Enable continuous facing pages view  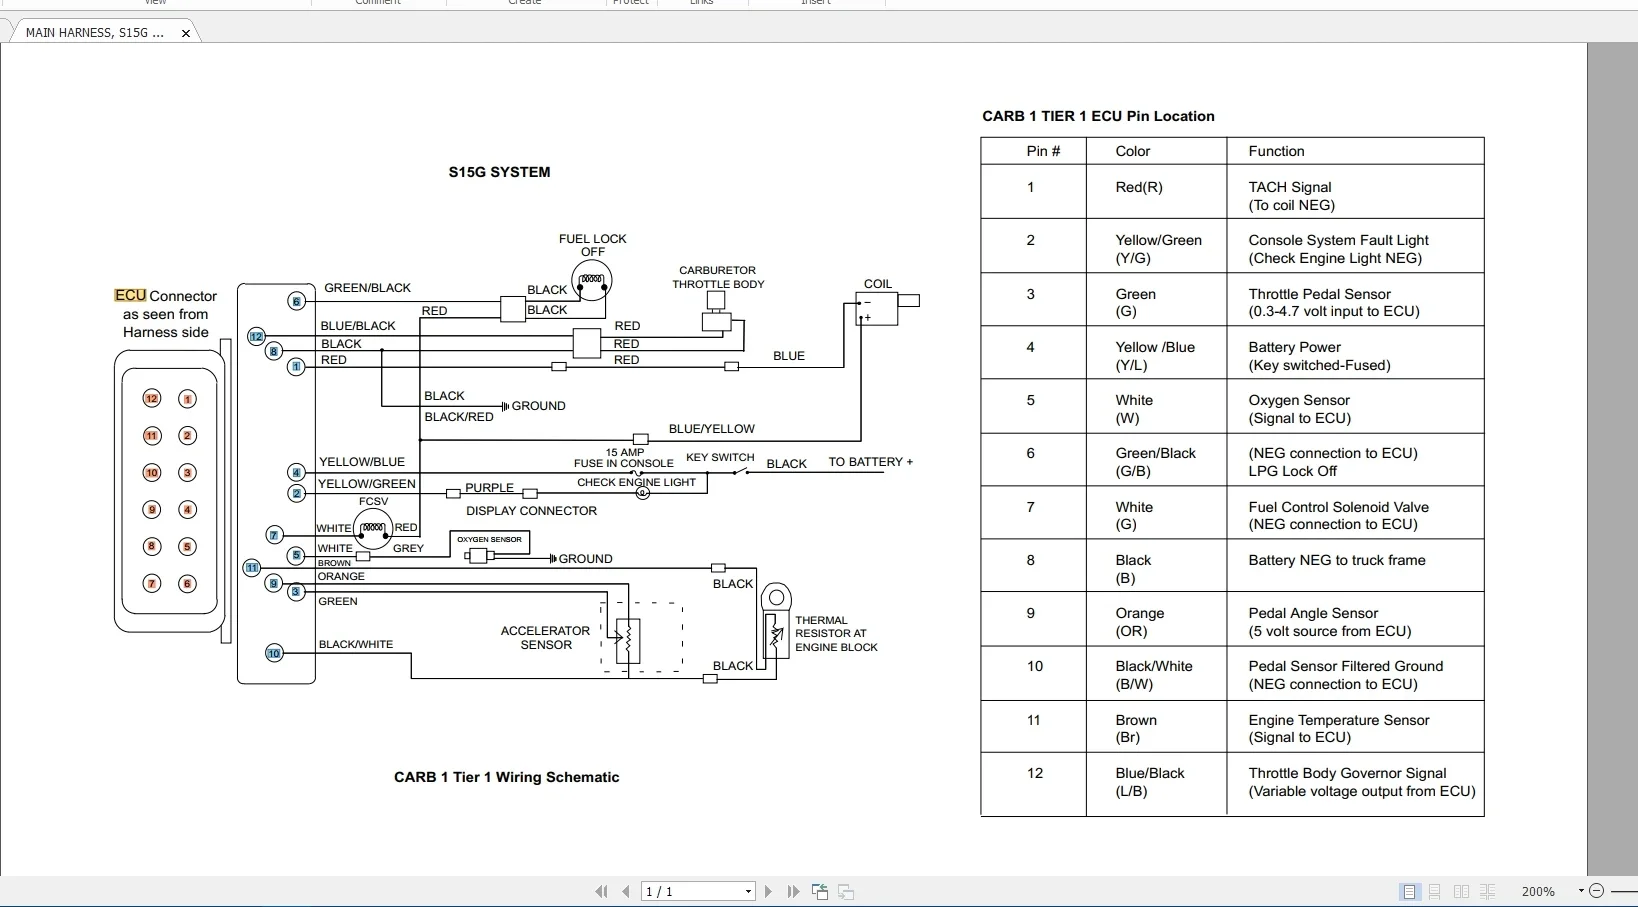1488,892
